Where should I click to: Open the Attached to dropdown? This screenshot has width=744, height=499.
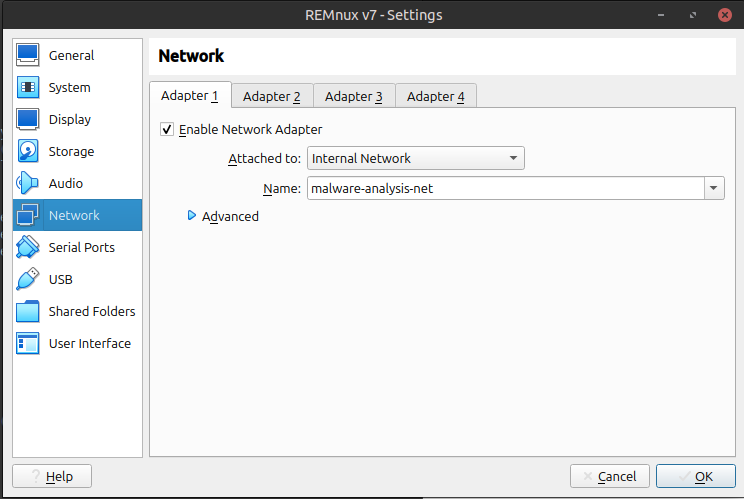(x=415, y=158)
